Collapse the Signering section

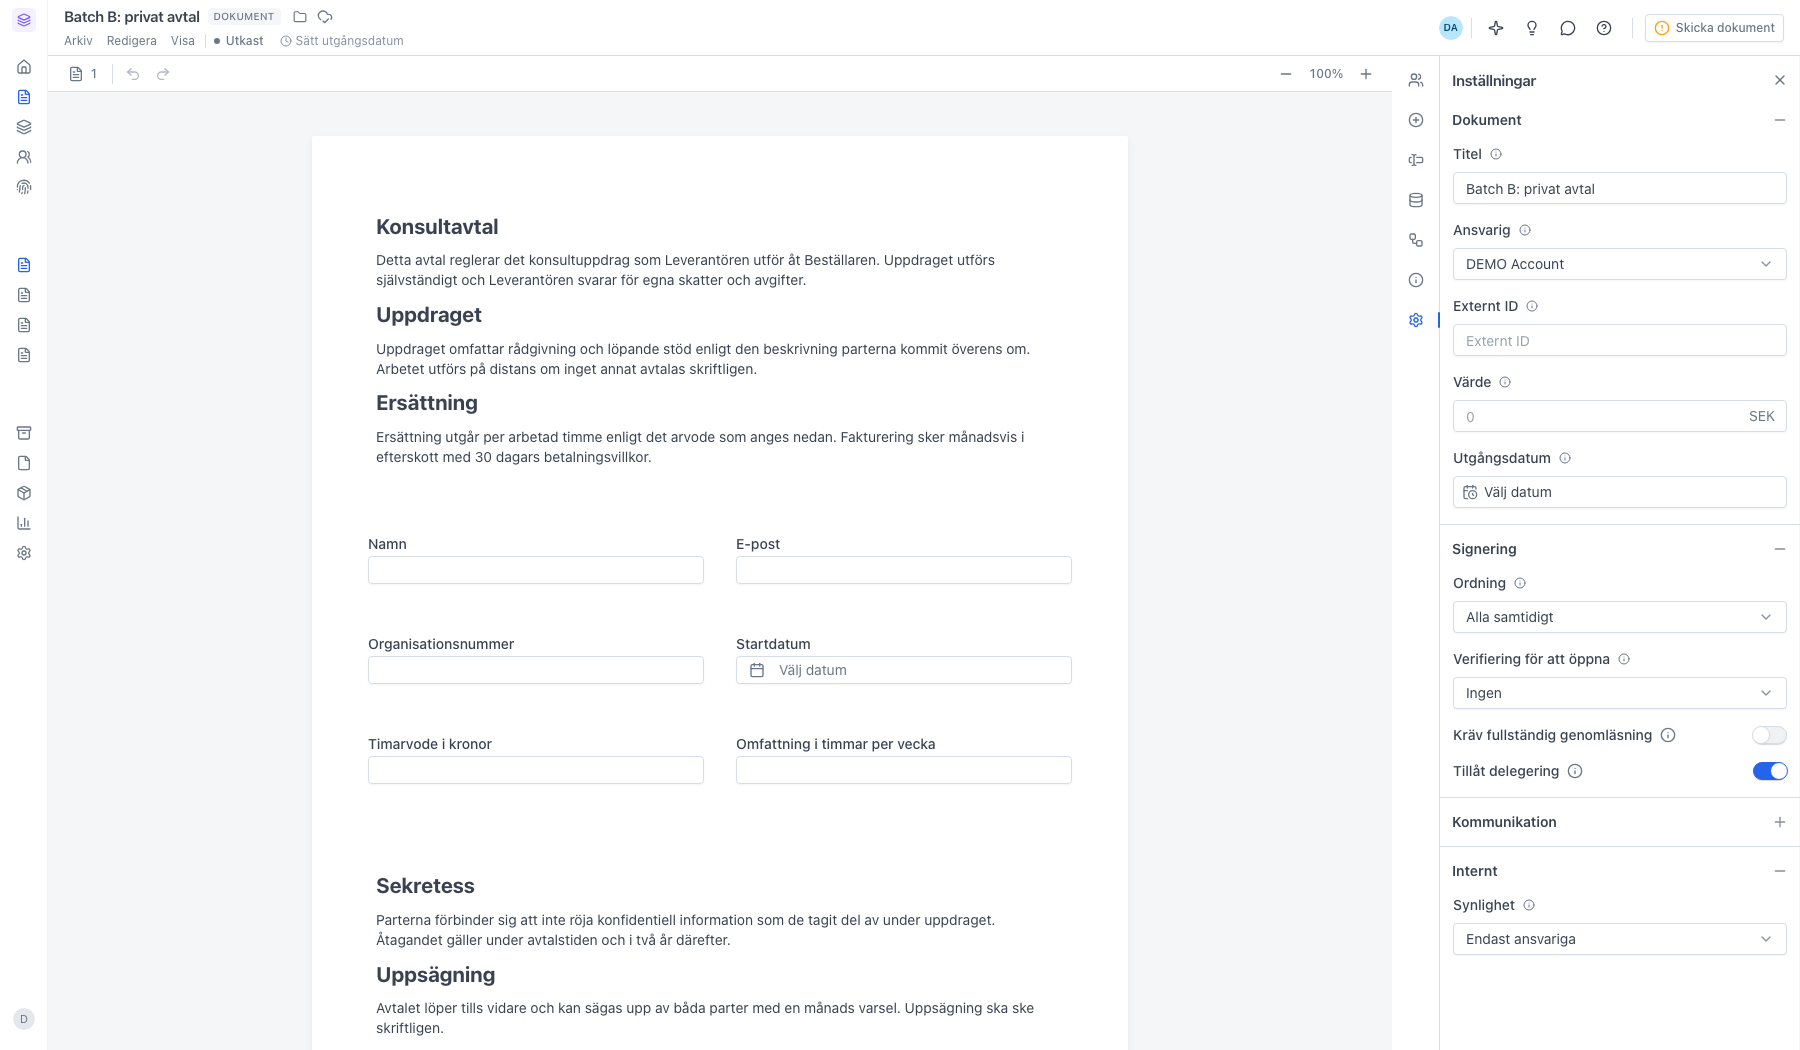[x=1780, y=549]
